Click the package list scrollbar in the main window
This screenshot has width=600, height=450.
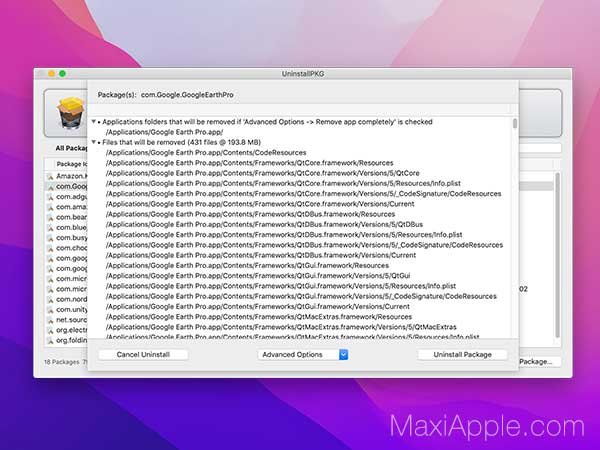pos(557,255)
